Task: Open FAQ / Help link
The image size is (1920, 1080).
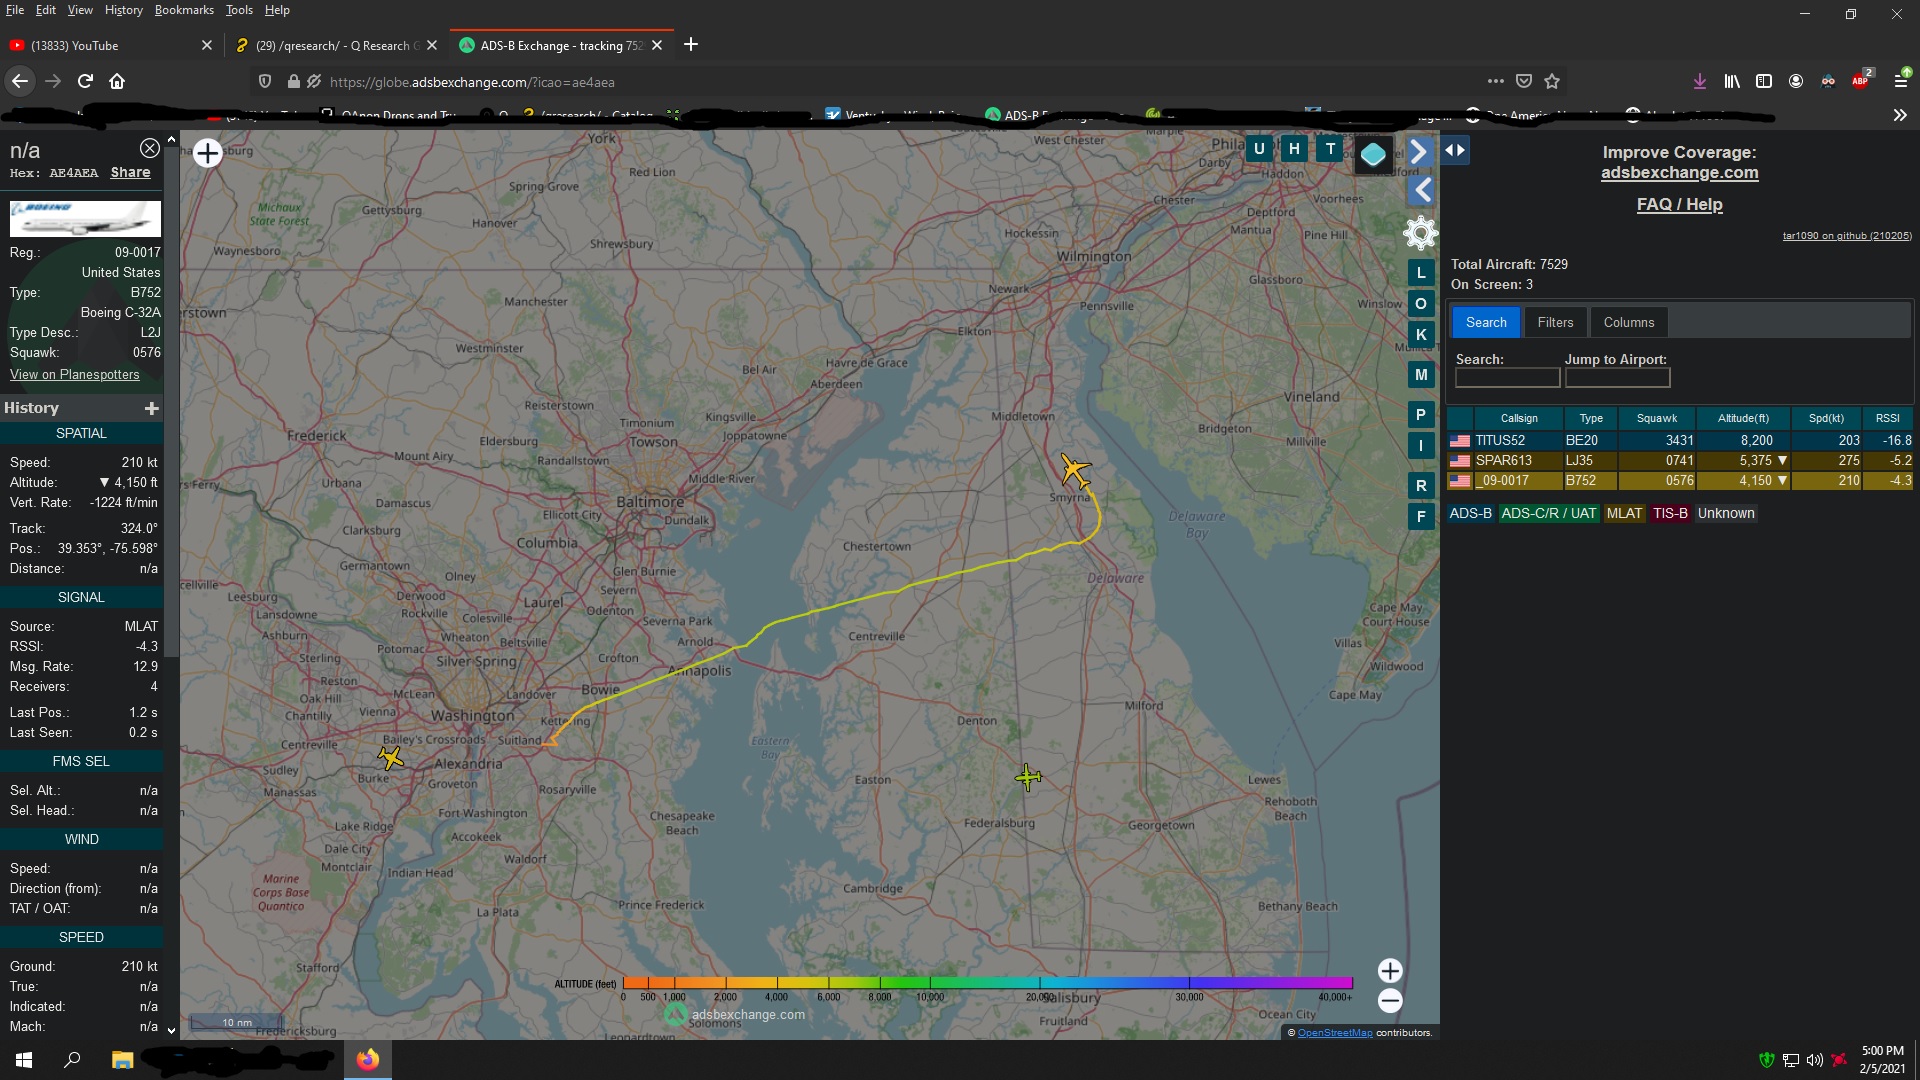Action: click(1679, 204)
